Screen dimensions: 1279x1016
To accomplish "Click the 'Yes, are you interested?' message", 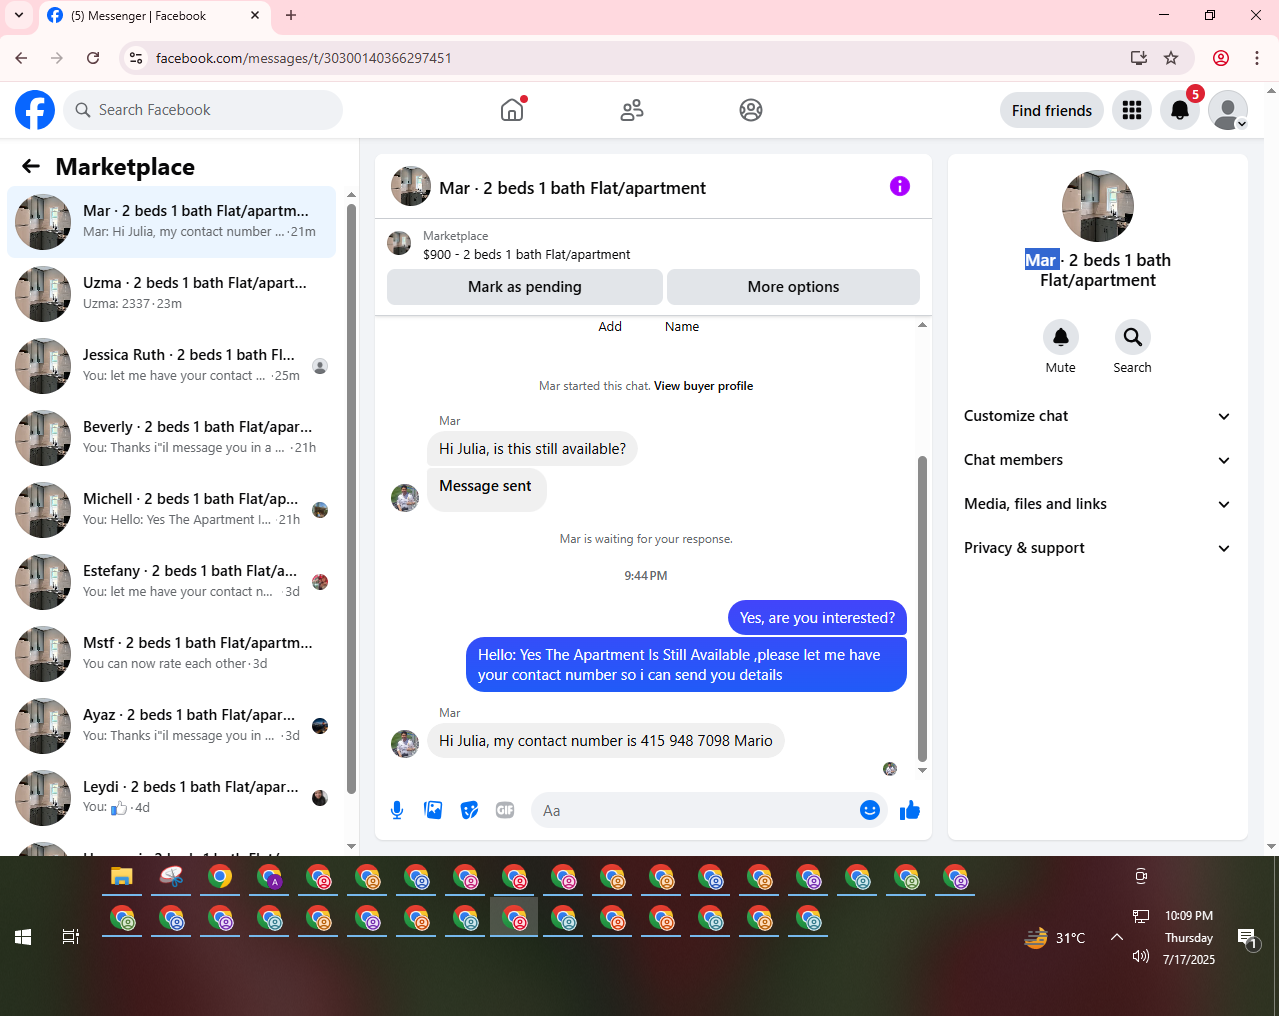I will point(817,618).
